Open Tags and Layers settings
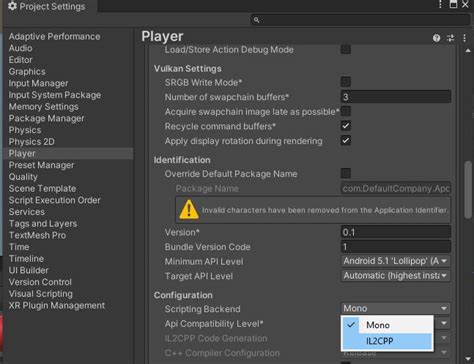474x364 pixels. [x=43, y=223]
